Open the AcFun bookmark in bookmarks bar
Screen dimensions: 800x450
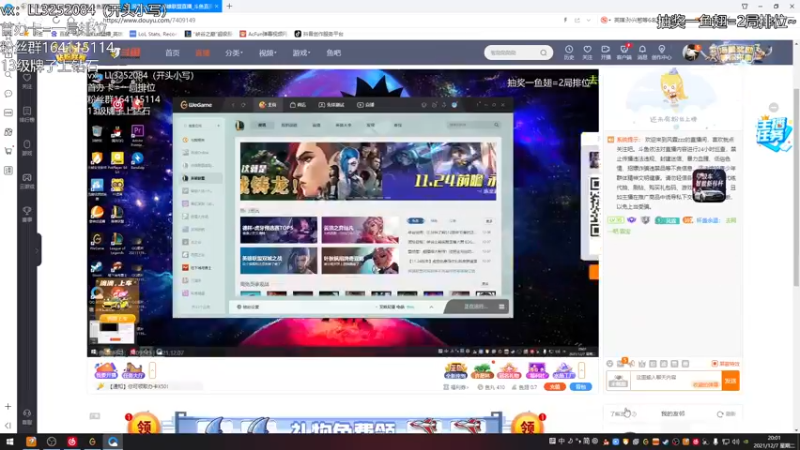(263, 34)
